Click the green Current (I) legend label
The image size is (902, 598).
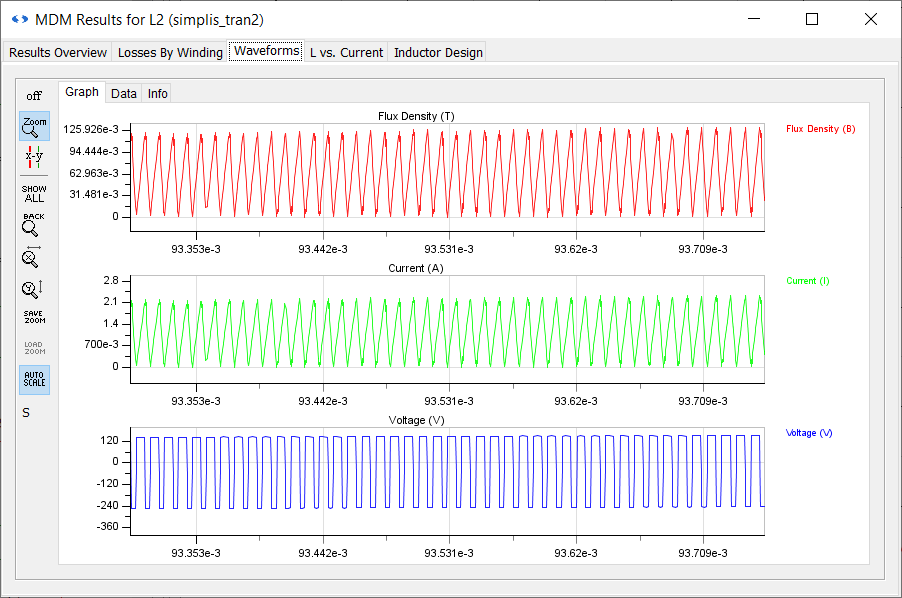808,281
